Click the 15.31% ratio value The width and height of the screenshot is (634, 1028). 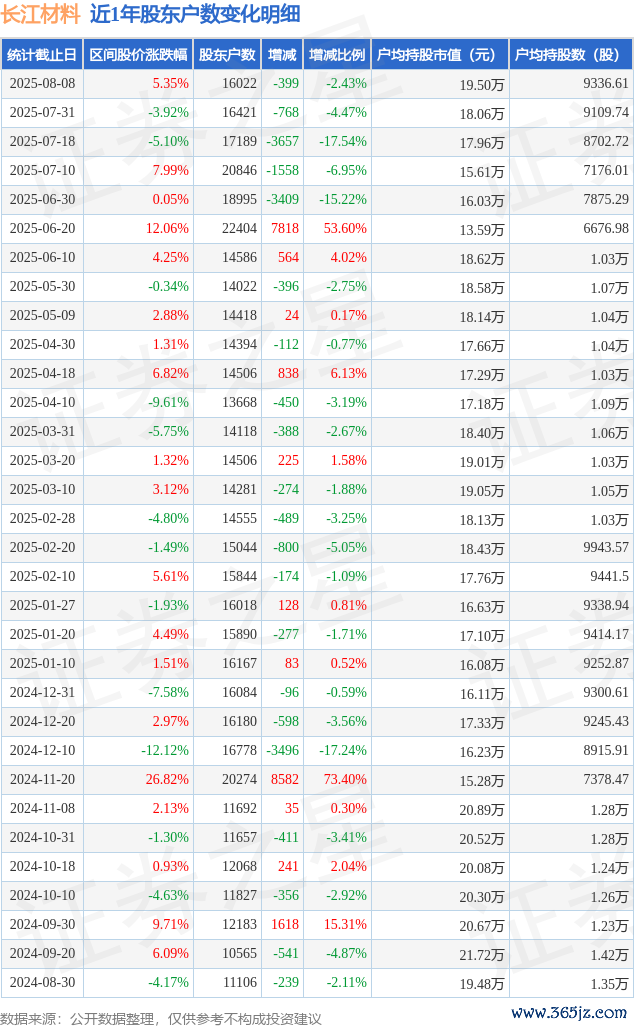[346, 924]
